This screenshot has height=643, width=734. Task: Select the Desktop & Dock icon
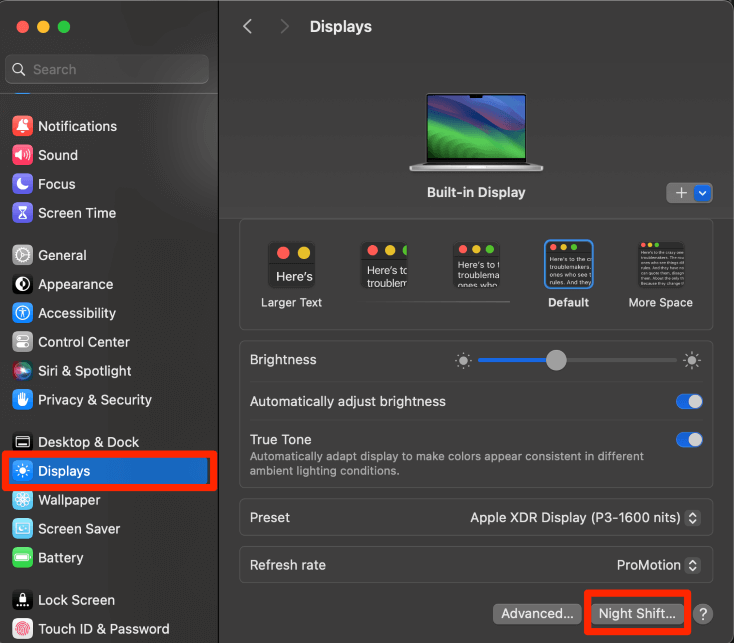tap(22, 442)
